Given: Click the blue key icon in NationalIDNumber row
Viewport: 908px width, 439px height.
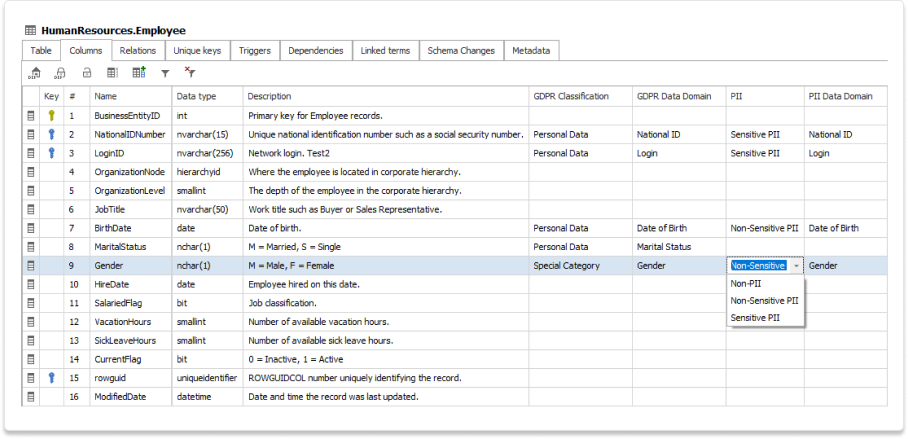Looking at the screenshot, I should click(51, 134).
